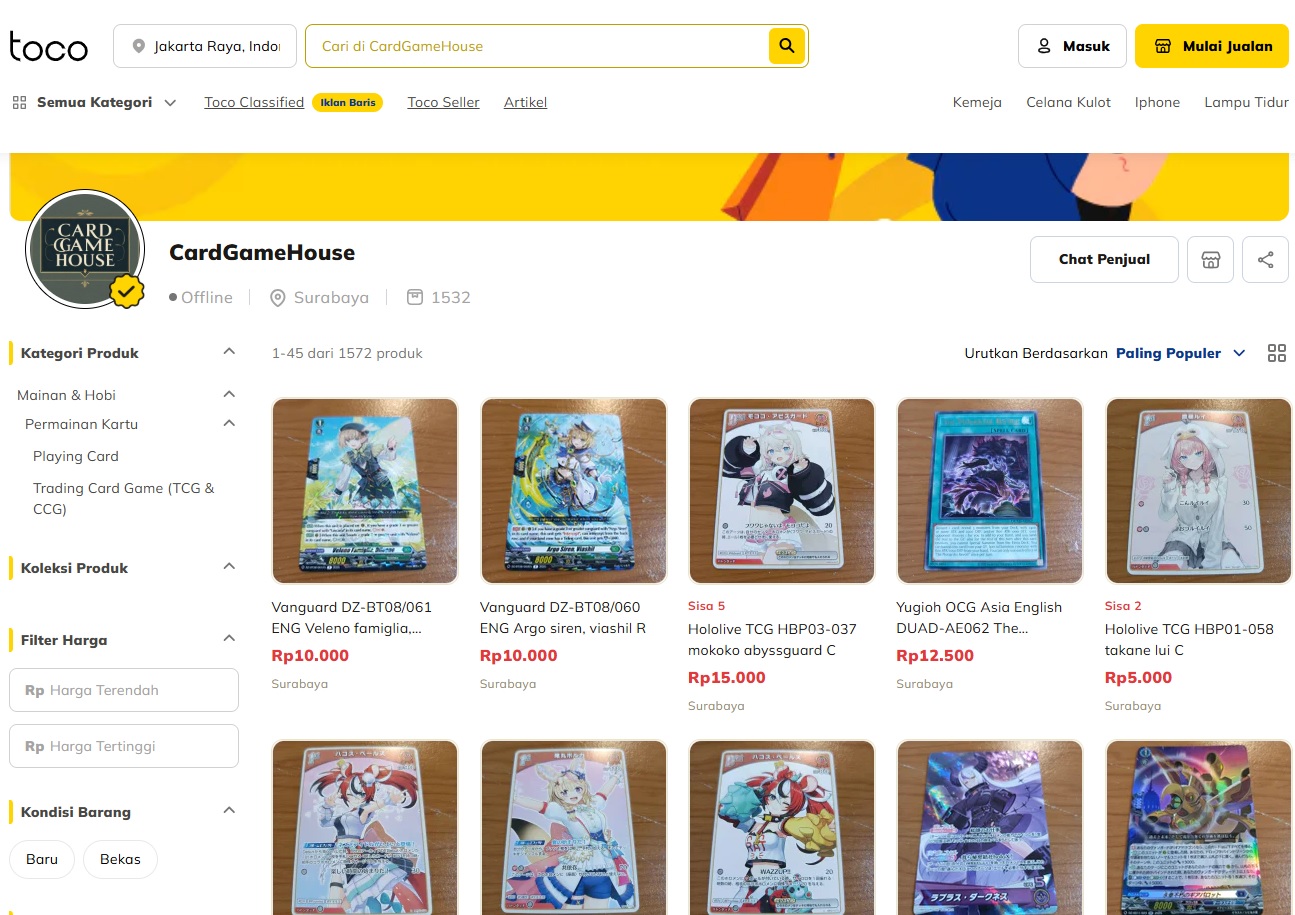Go to the Artikel menu item

pos(525,102)
